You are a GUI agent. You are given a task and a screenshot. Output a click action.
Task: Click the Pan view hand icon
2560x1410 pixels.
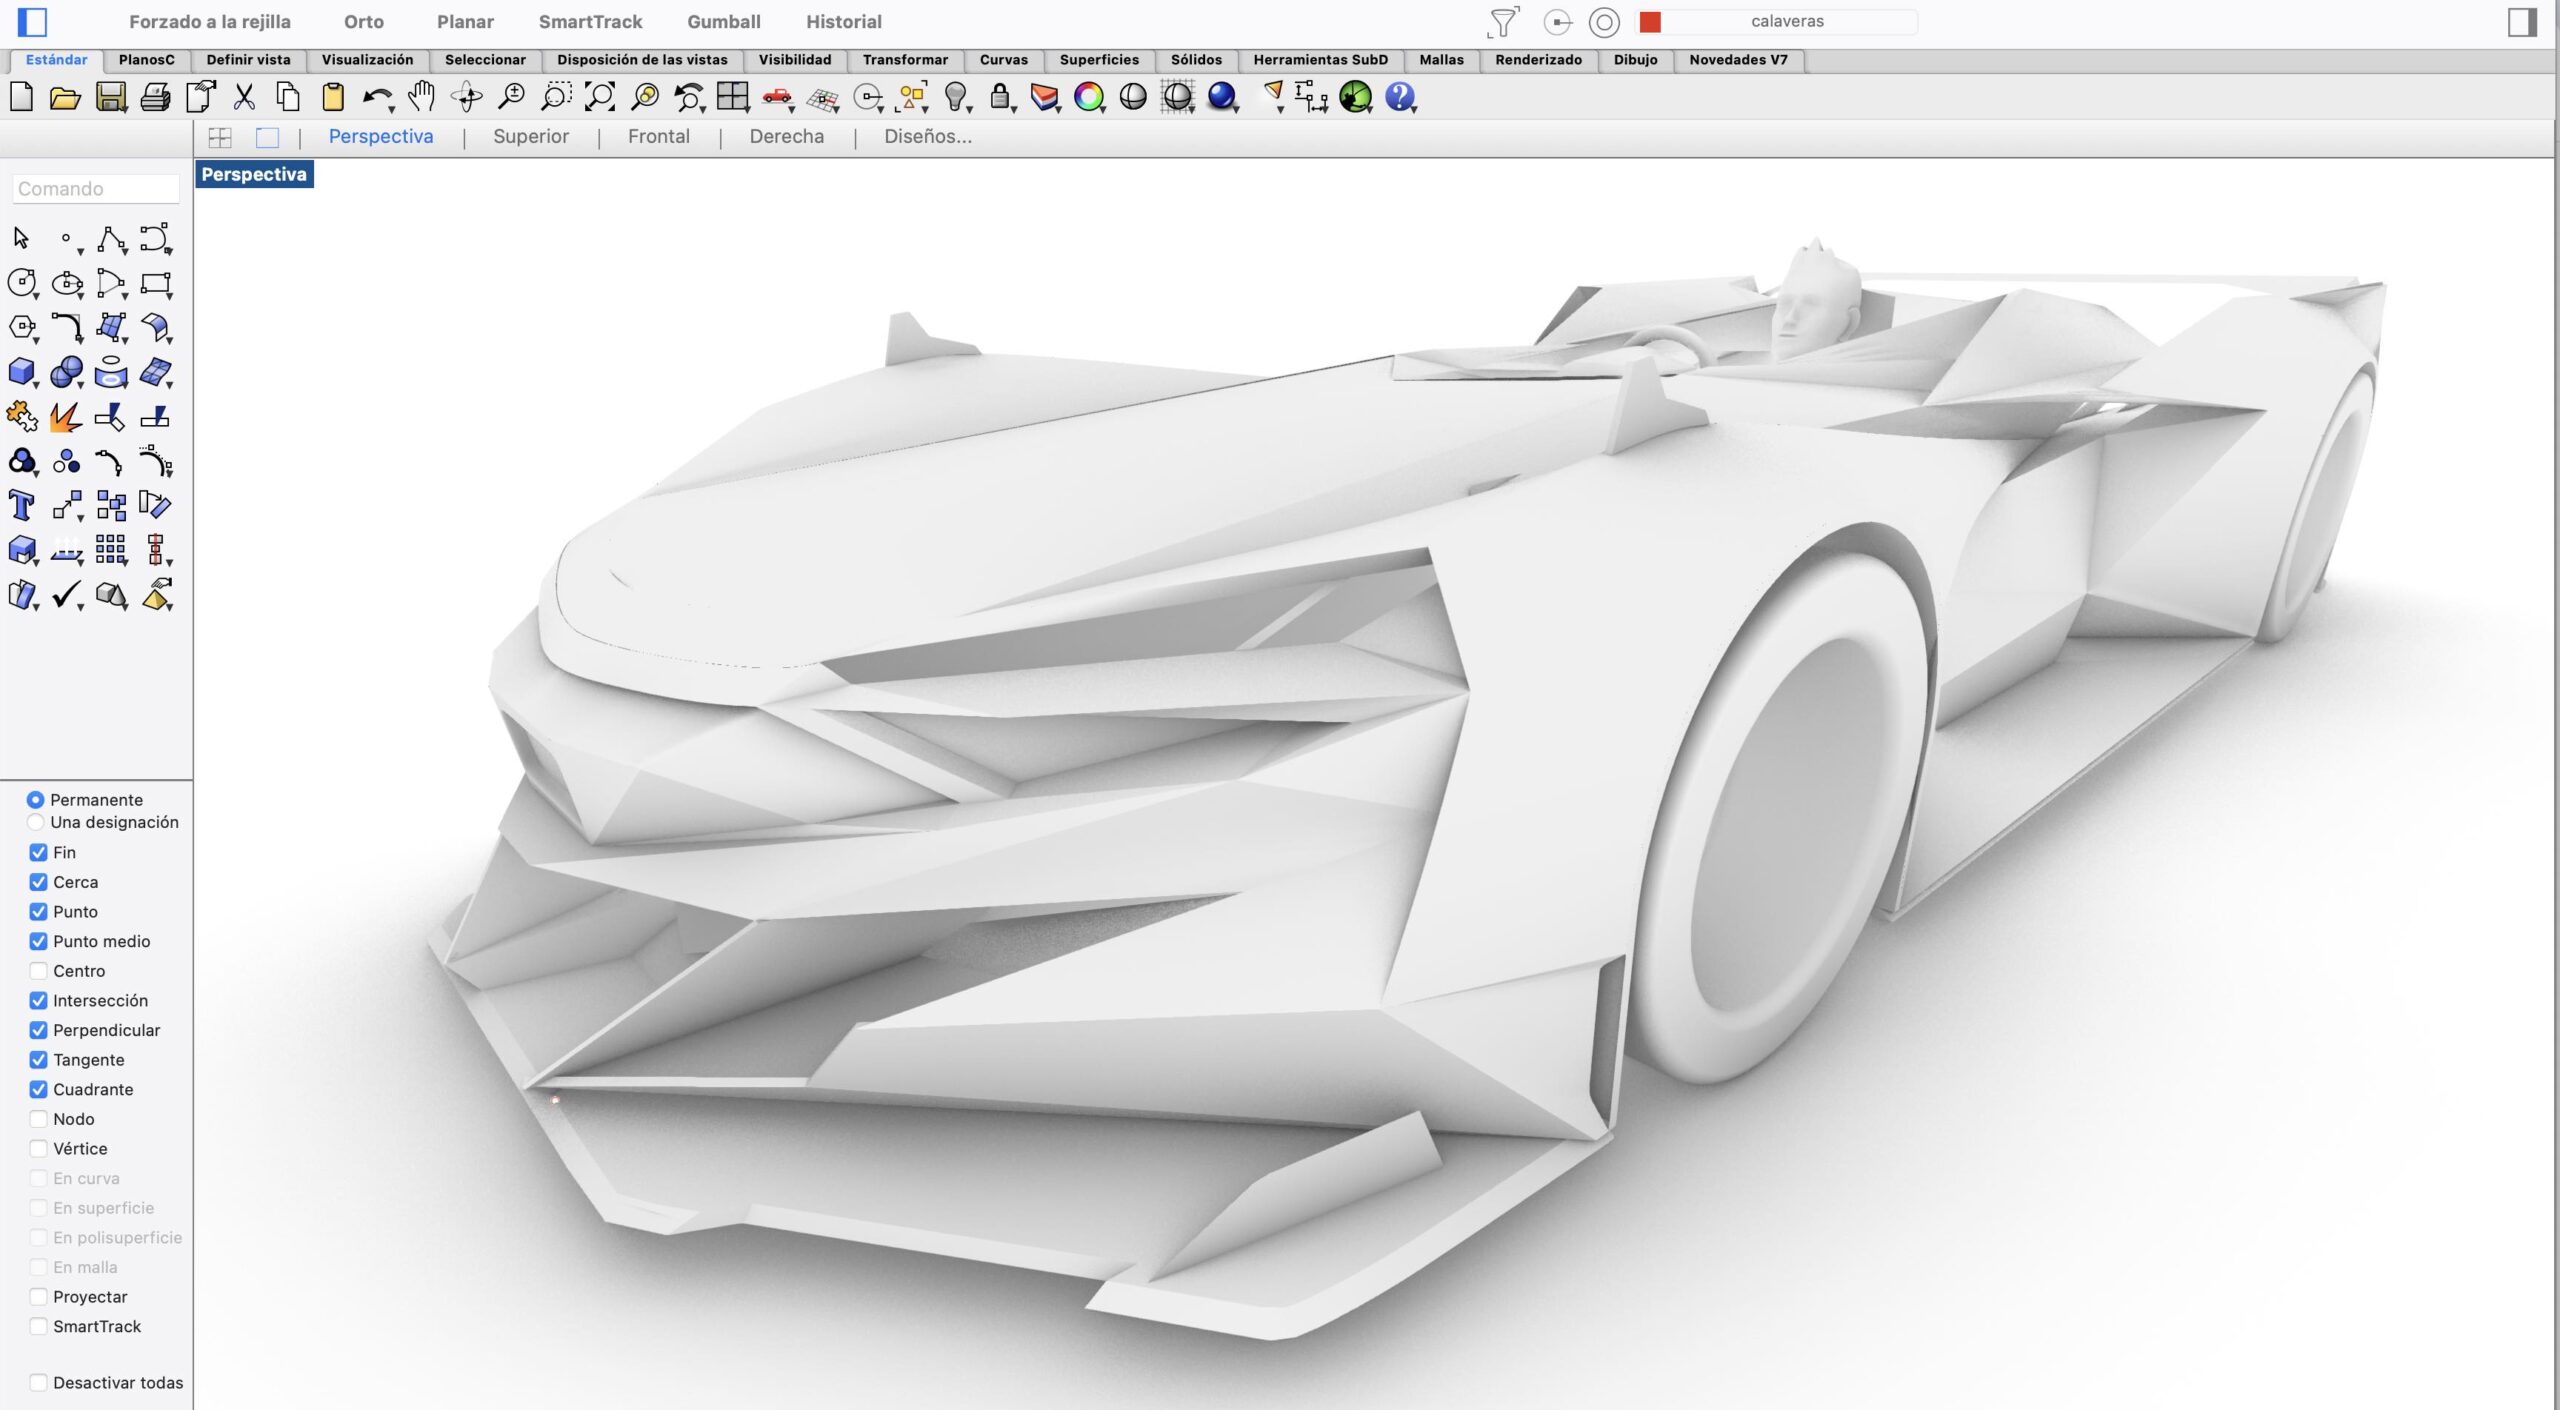click(x=421, y=97)
